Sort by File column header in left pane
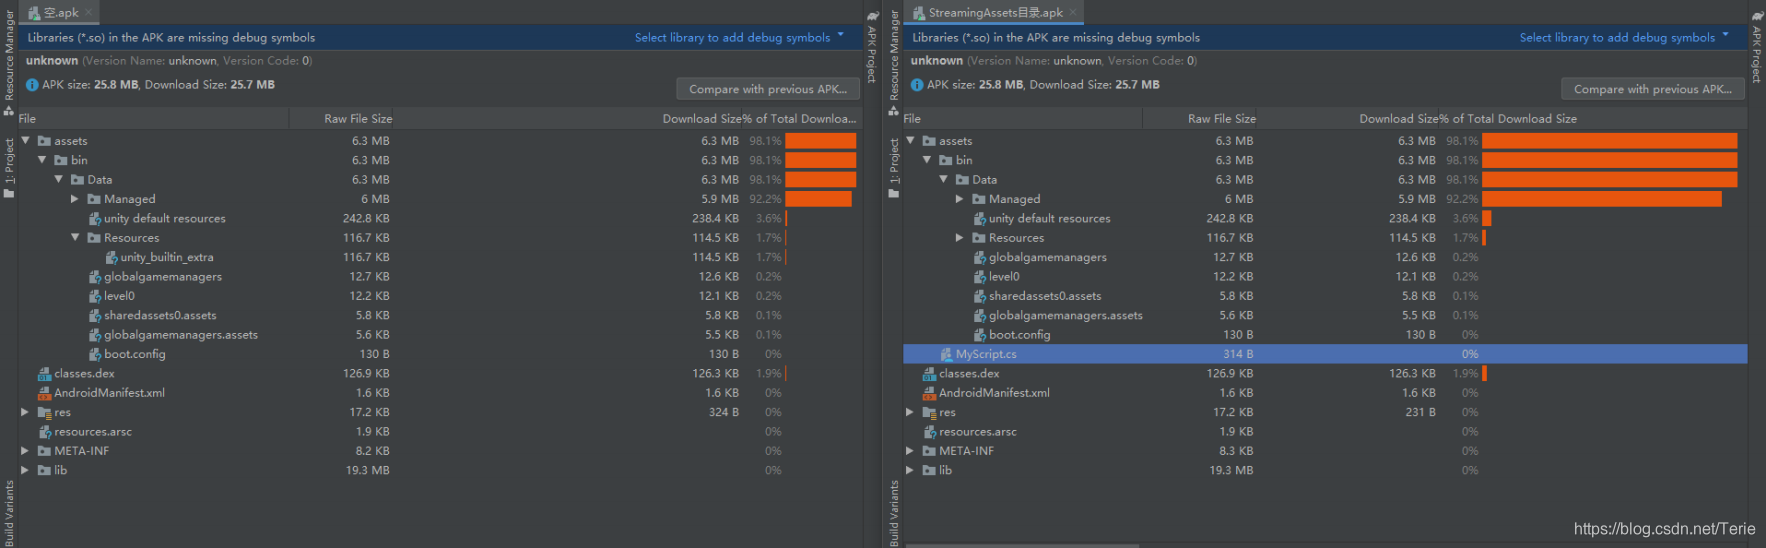Viewport: 1766px width, 548px height. pyautogui.click(x=154, y=118)
